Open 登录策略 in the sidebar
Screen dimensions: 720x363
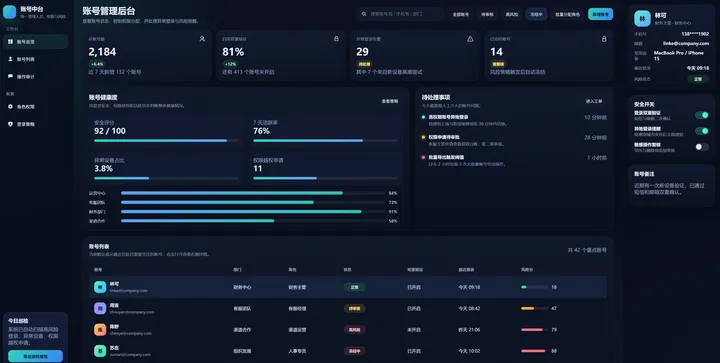pyautogui.click(x=35, y=124)
